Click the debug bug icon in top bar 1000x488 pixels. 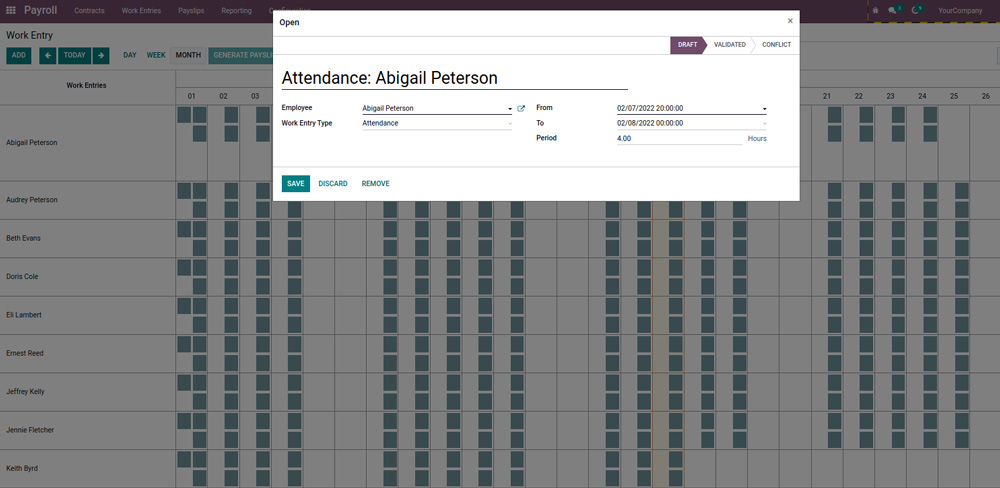point(876,10)
